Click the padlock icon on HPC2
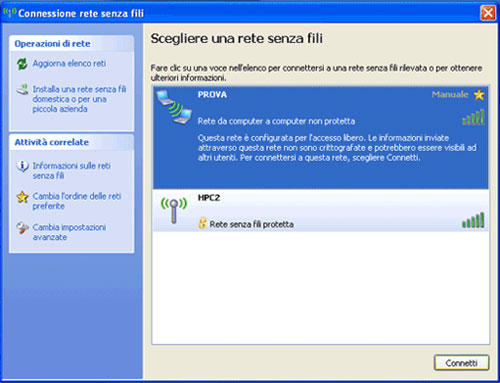 [202, 223]
